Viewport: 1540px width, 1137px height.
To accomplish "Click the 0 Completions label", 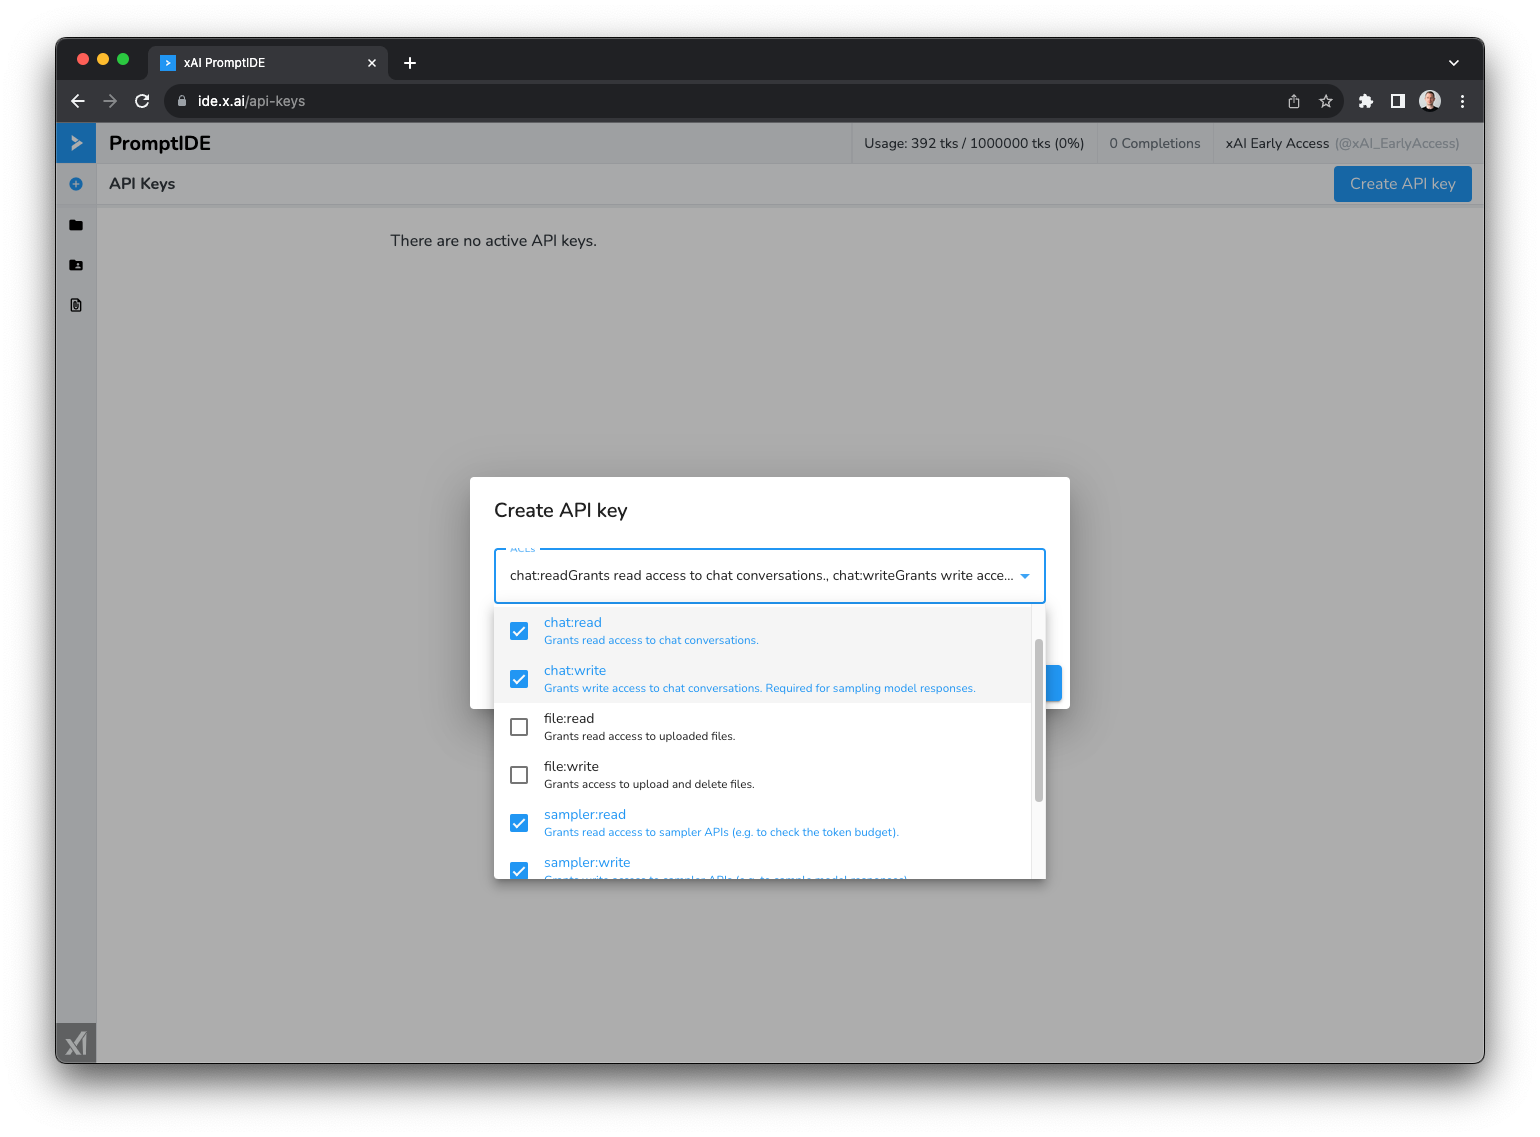I will point(1155,143).
